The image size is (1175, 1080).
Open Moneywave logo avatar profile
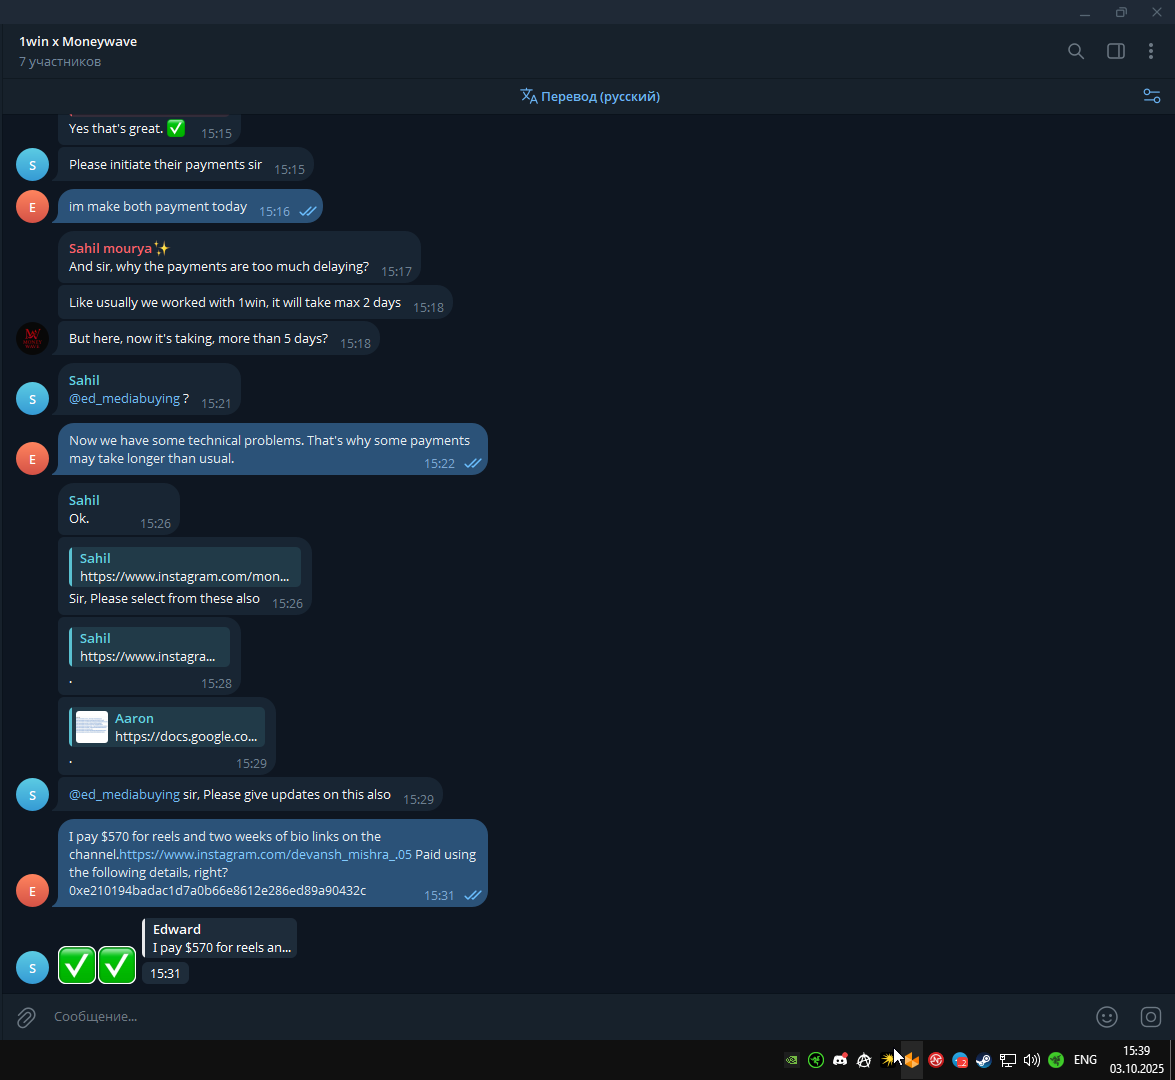click(x=32, y=339)
